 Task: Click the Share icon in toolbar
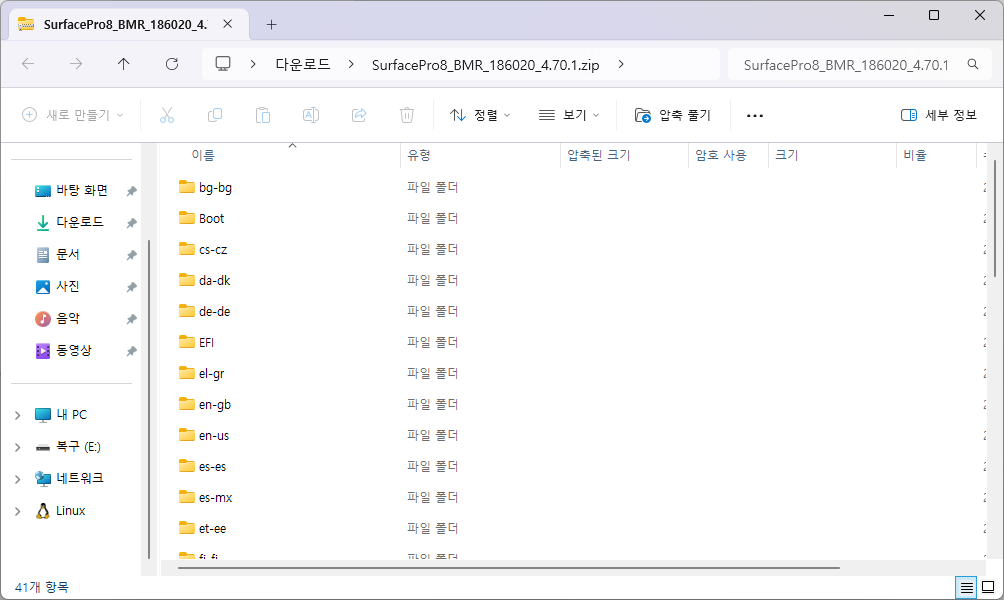click(x=359, y=115)
